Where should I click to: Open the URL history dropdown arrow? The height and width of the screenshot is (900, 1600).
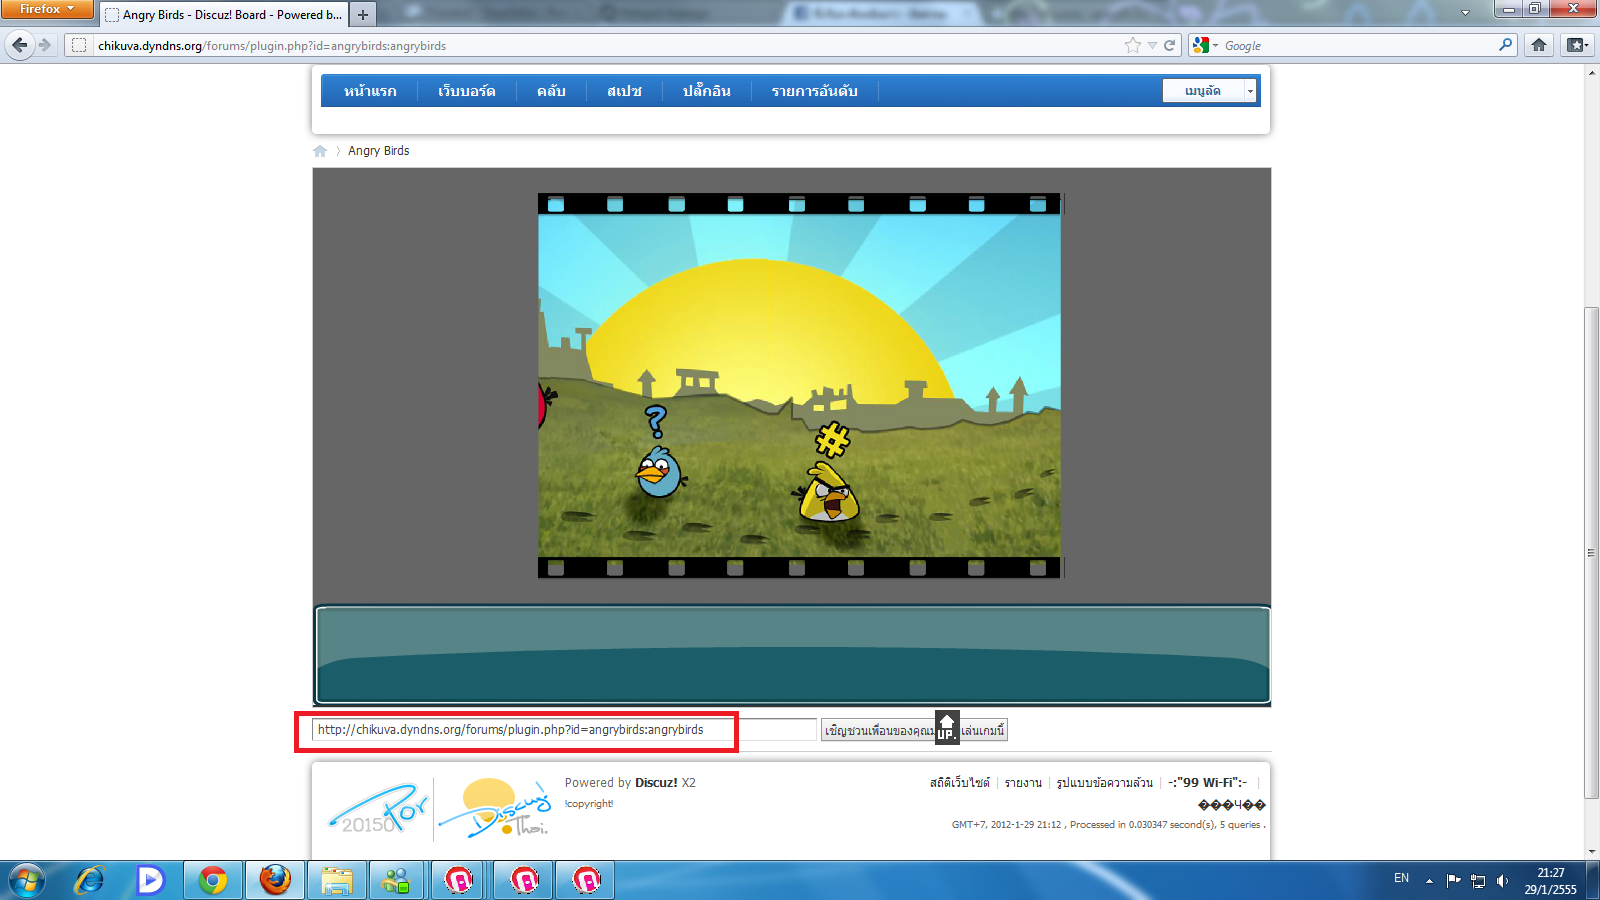pos(1152,45)
